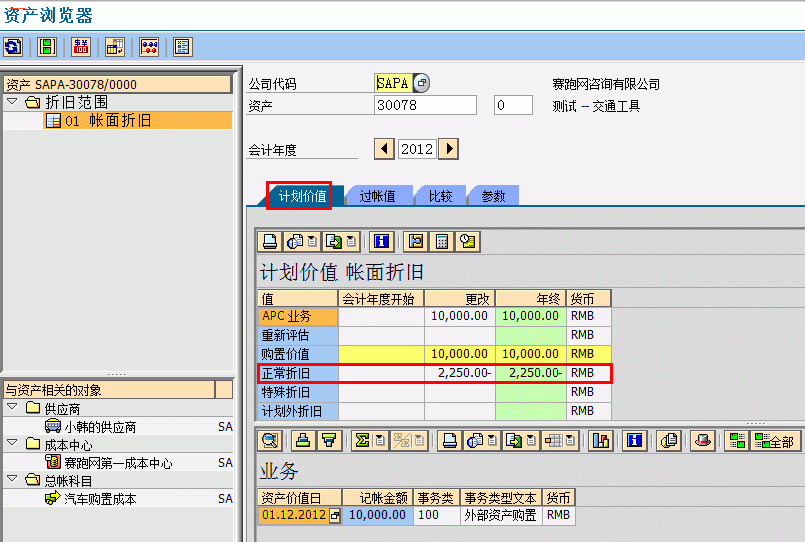805x542 pixels.
Task: Click the details magnifier icon in transactions toolbar
Action: click(270, 440)
